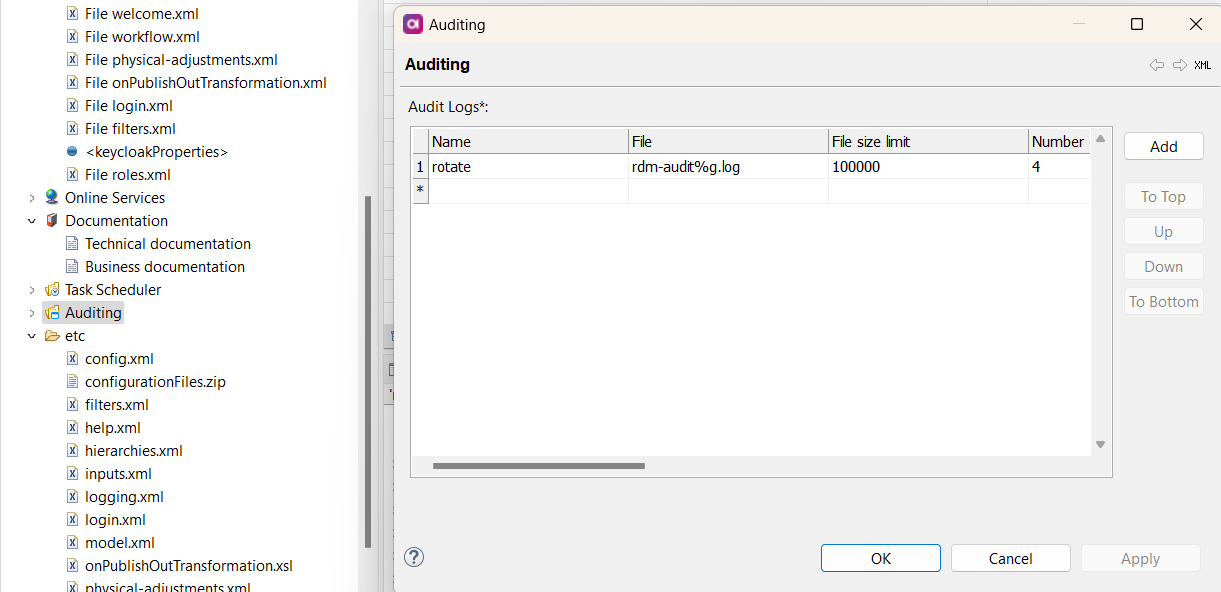Click the forward arrow in Auditing header
Screen dimensions: 1221x592
[1180, 65]
